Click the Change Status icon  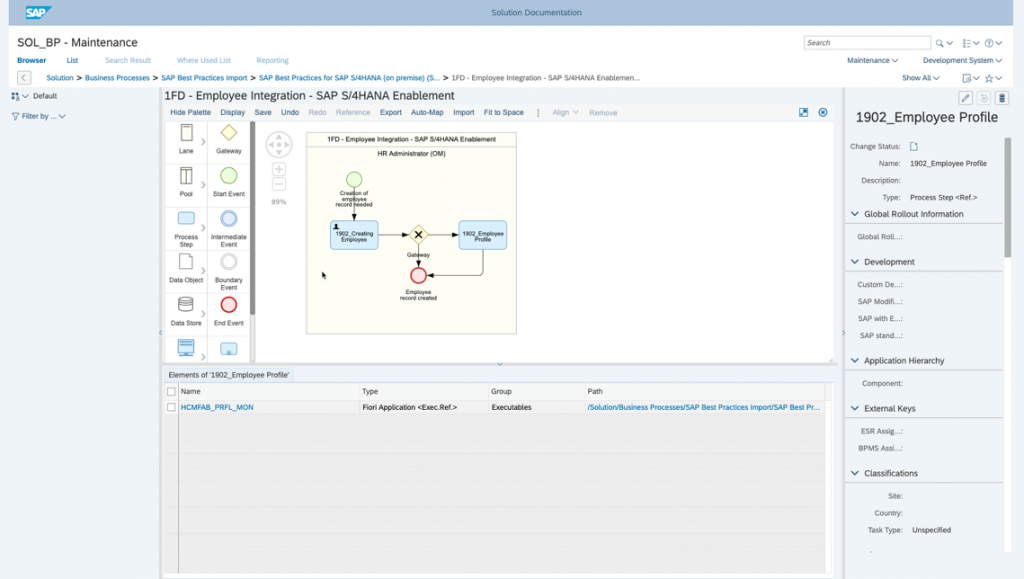[x=914, y=146]
